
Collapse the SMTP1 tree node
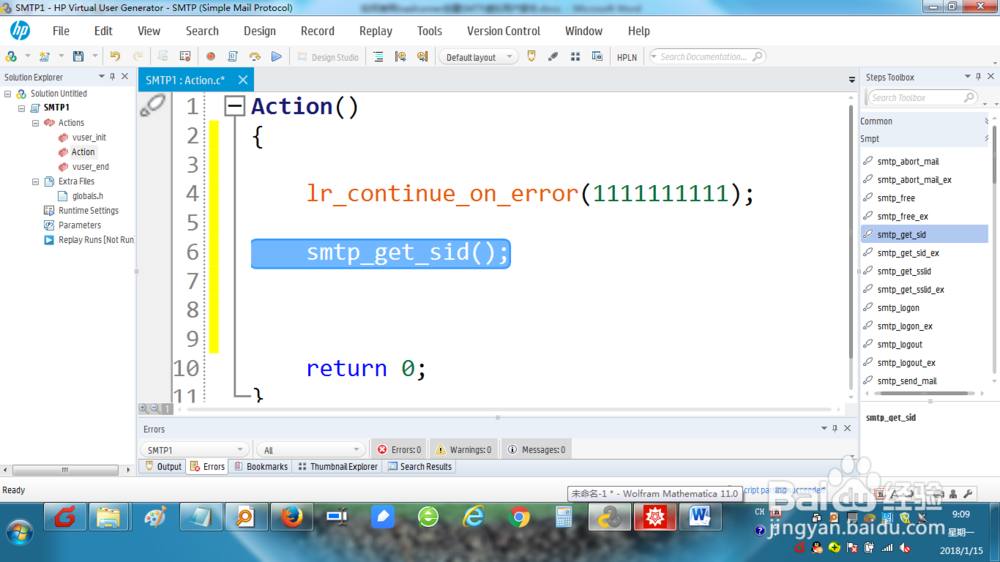coord(22,108)
